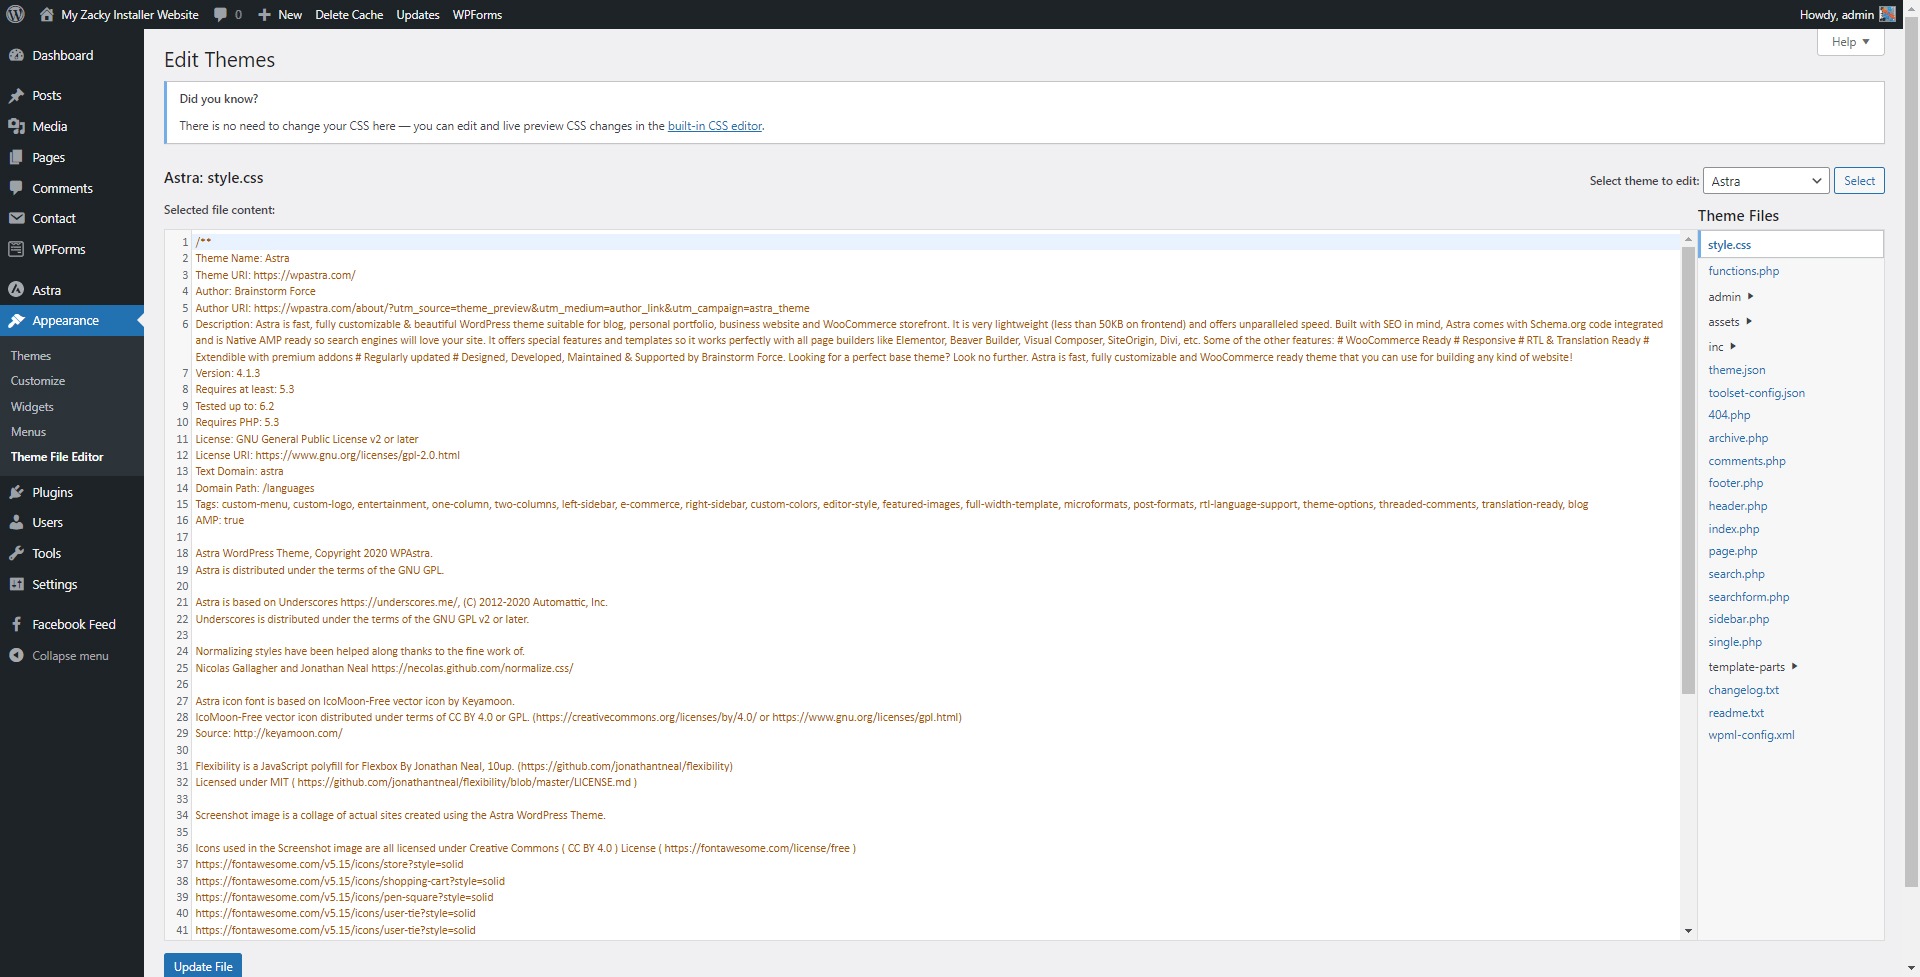This screenshot has height=977, width=1920.
Task: Open Widgets submenu item
Action: (32, 407)
